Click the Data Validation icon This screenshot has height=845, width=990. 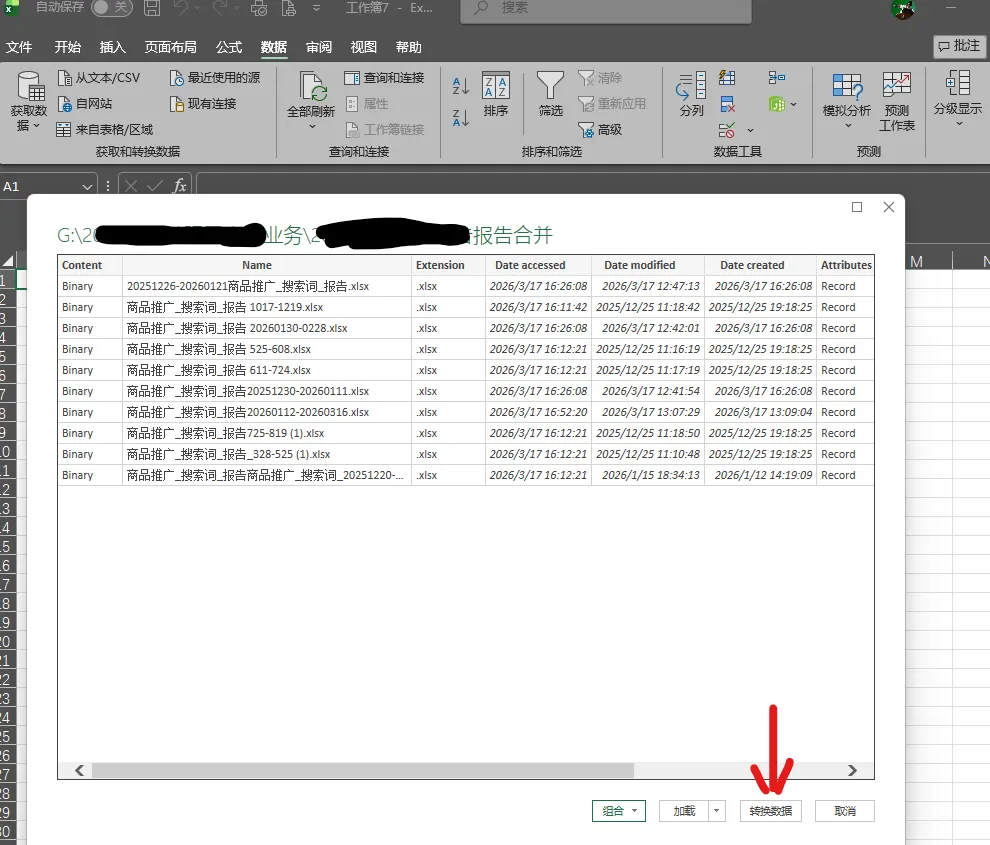[x=727, y=130]
